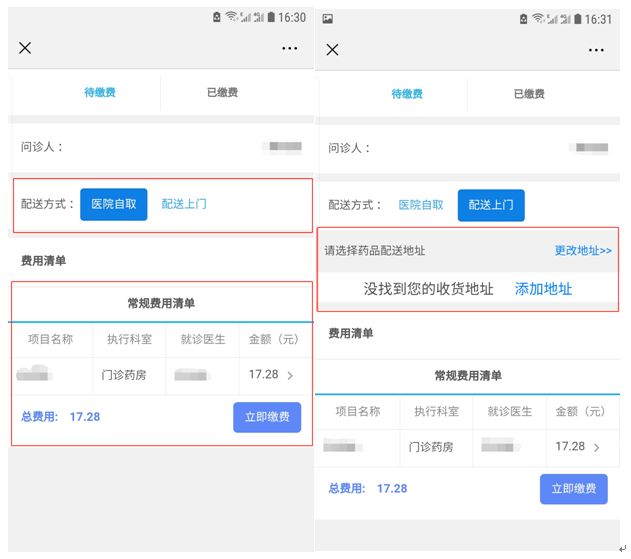The height and width of the screenshot is (559, 631).
Task: Tap 总费用: 17.28 on left phone
Action: point(60,417)
